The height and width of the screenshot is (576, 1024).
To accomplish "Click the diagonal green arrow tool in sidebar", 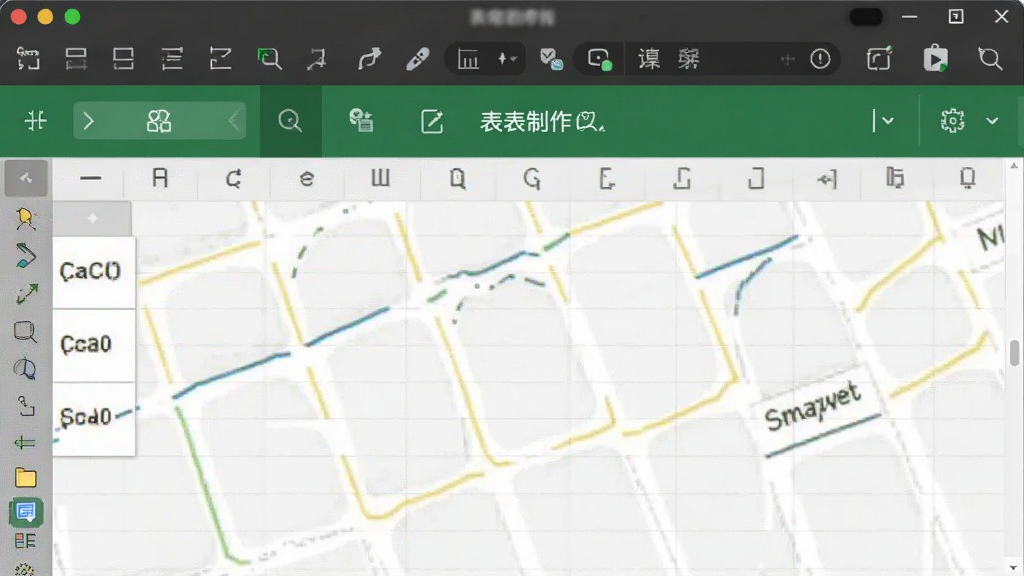I will pyautogui.click(x=26, y=294).
